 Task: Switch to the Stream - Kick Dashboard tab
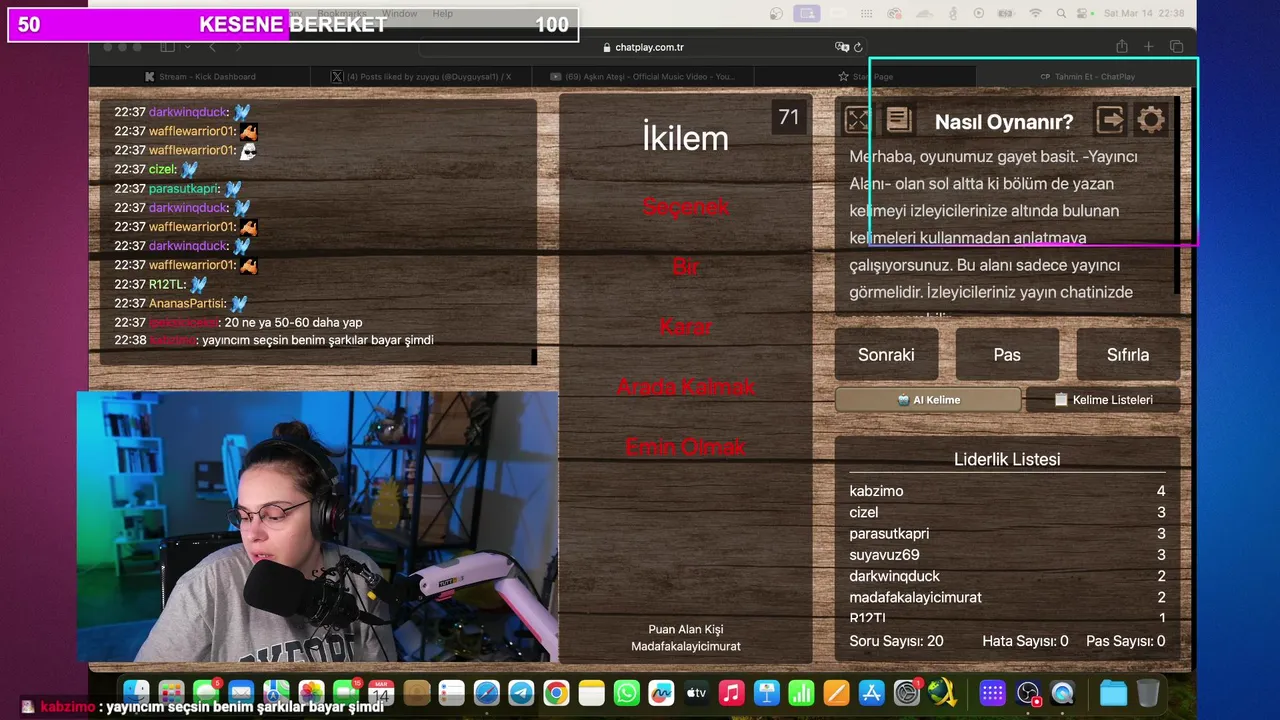(x=200, y=76)
